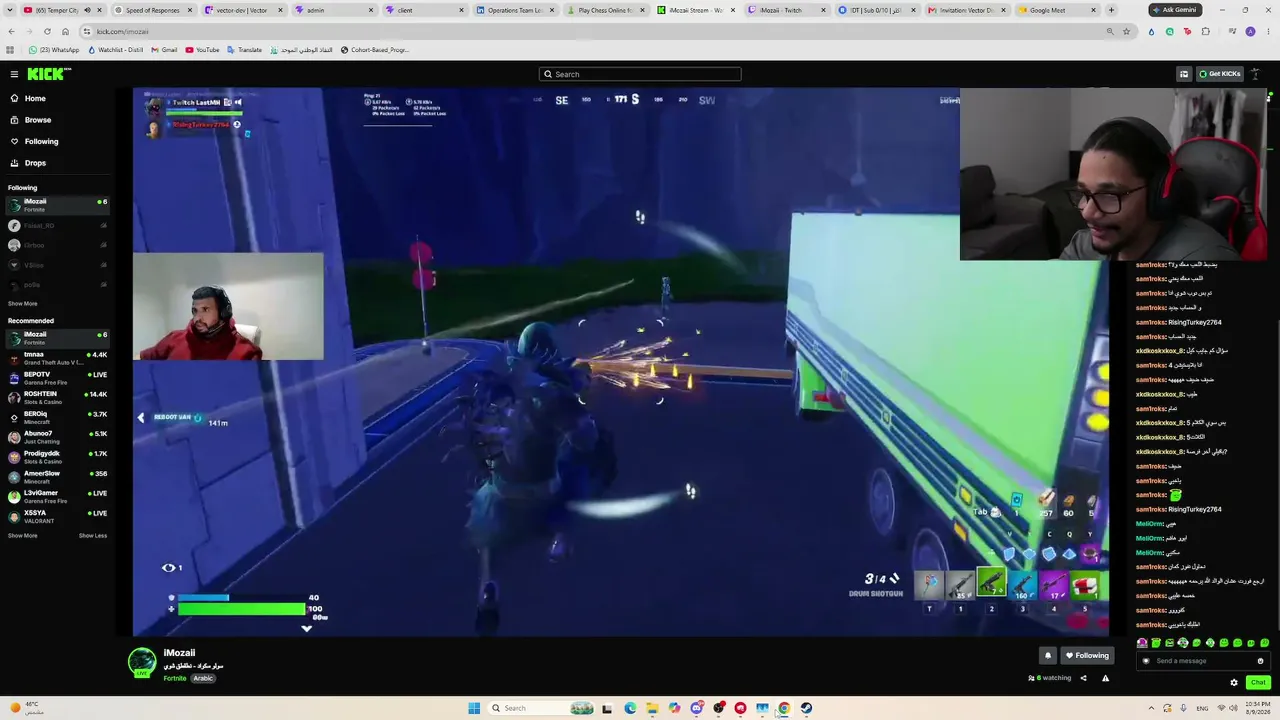Image resolution: width=1280 pixels, height=720 pixels.
Task: Open ROSHTEIN Slots & Casino channel
Action: [x=58, y=397]
